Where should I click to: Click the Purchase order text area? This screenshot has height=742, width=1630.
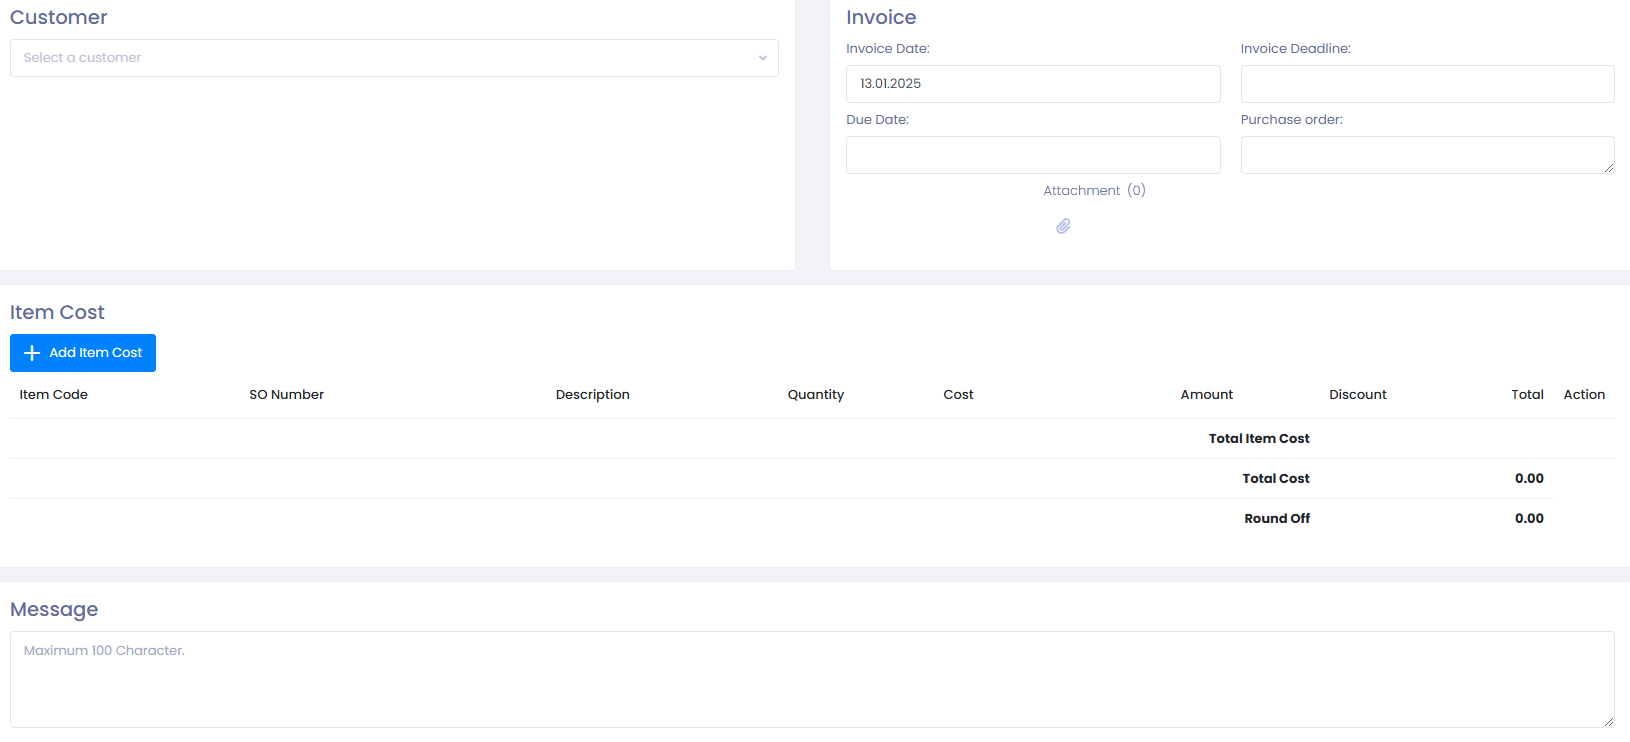click(x=1427, y=155)
